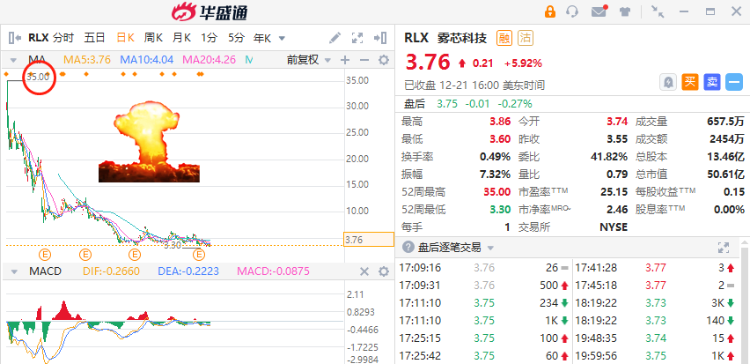Switch to 五日 five-day tab
The width and height of the screenshot is (750, 364).
95,38
